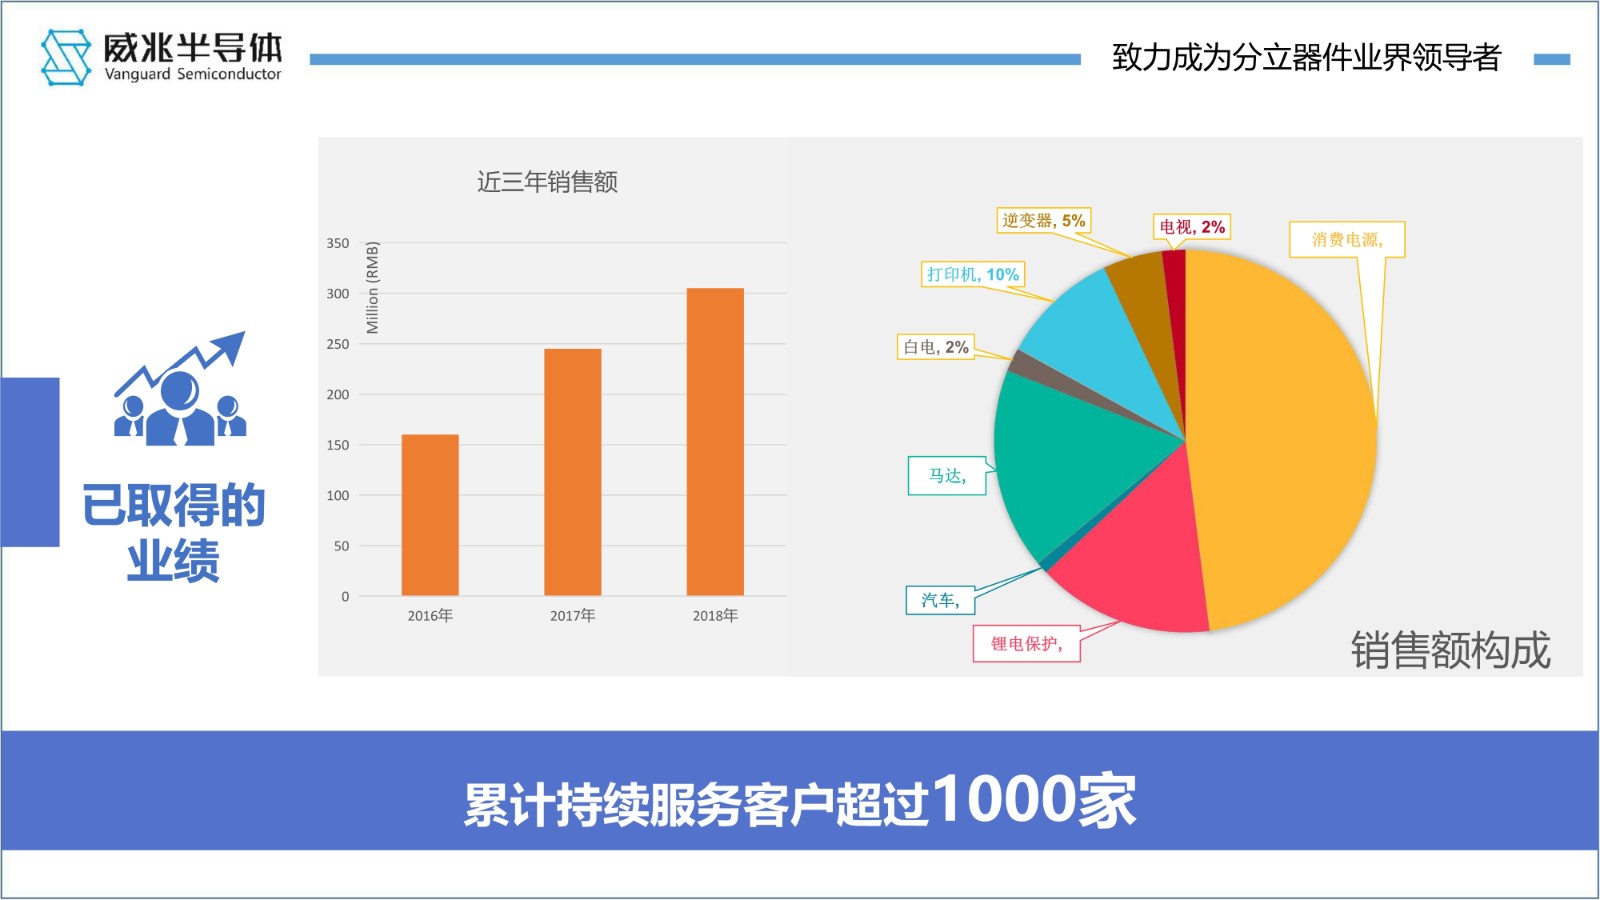Image resolution: width=1600 pixels, height=900 pixels.
Task: Select the business growth people icon
Action: tap(180, 390)
